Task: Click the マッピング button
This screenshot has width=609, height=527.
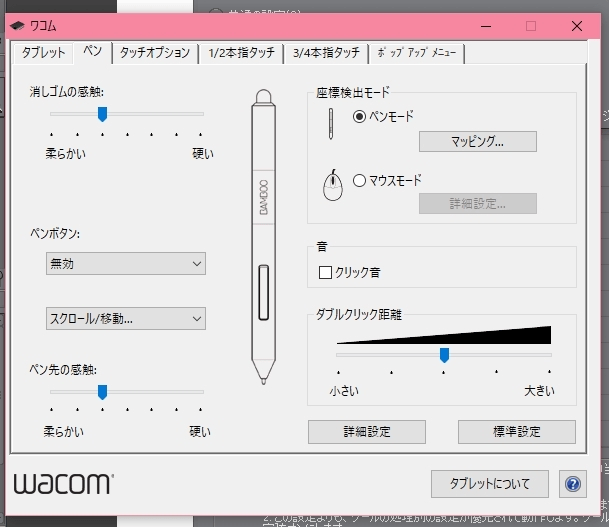Action: pyautogui.click(x=478, y=141)
